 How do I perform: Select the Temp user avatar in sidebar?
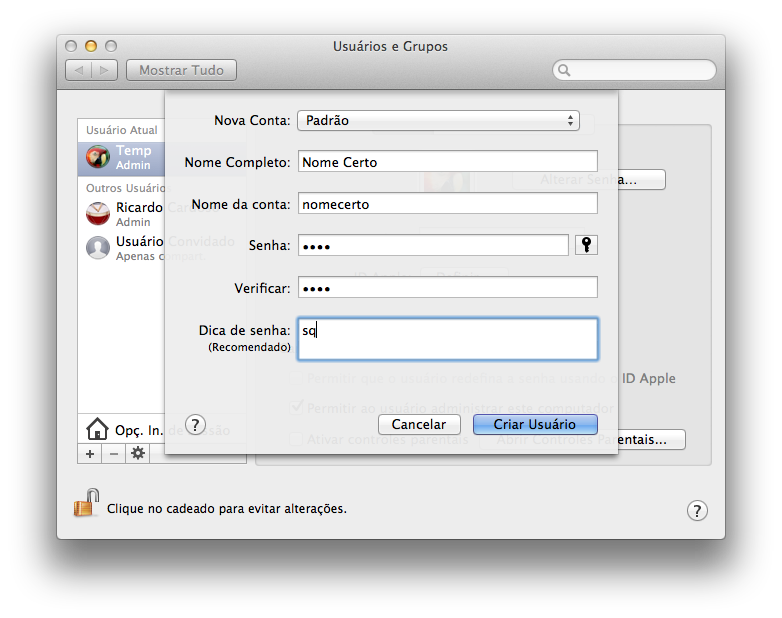pos(98,158)
